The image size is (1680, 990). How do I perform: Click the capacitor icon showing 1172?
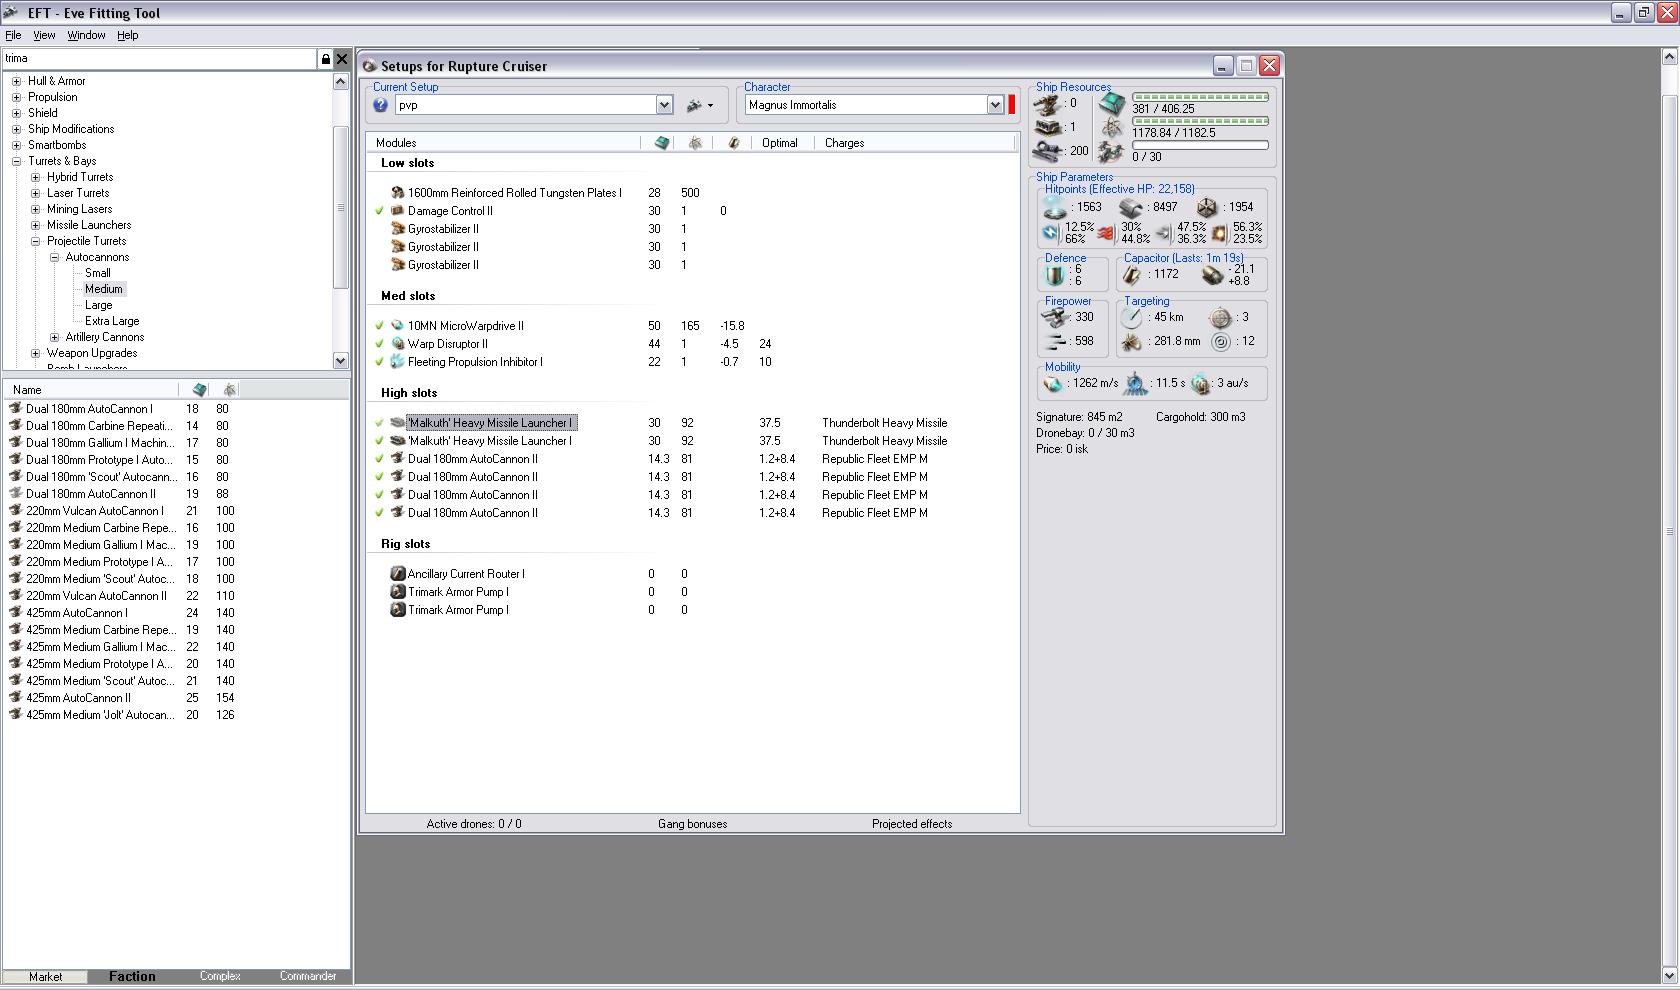(x=1132, y=274)
